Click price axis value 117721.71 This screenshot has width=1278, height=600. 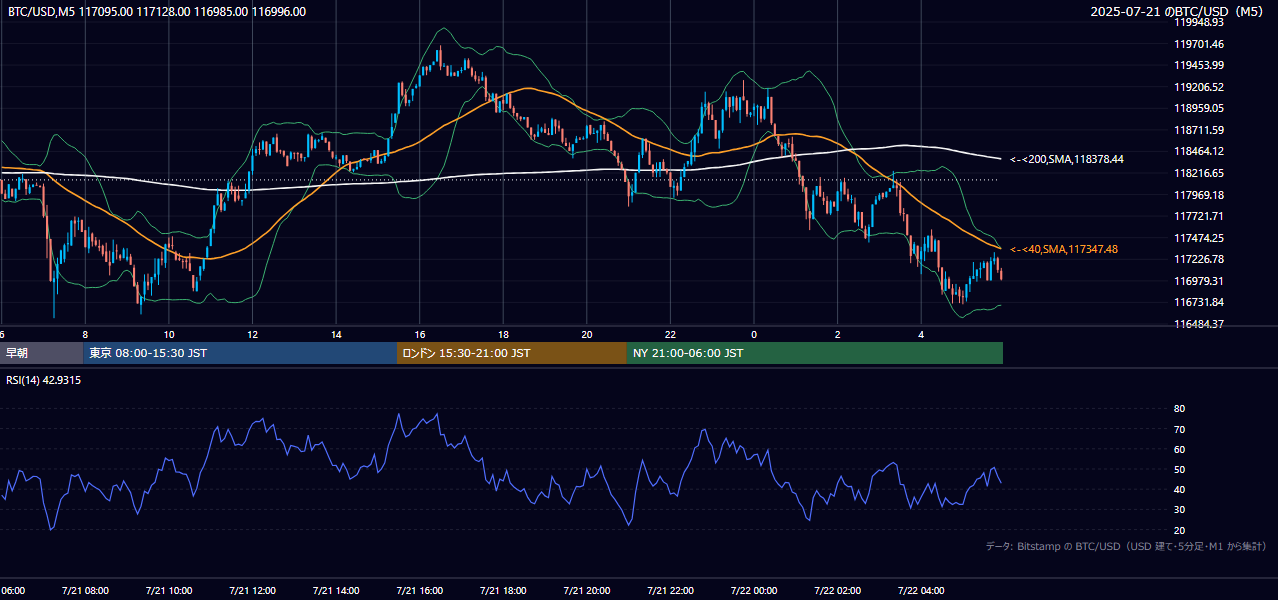[1199, 216]
